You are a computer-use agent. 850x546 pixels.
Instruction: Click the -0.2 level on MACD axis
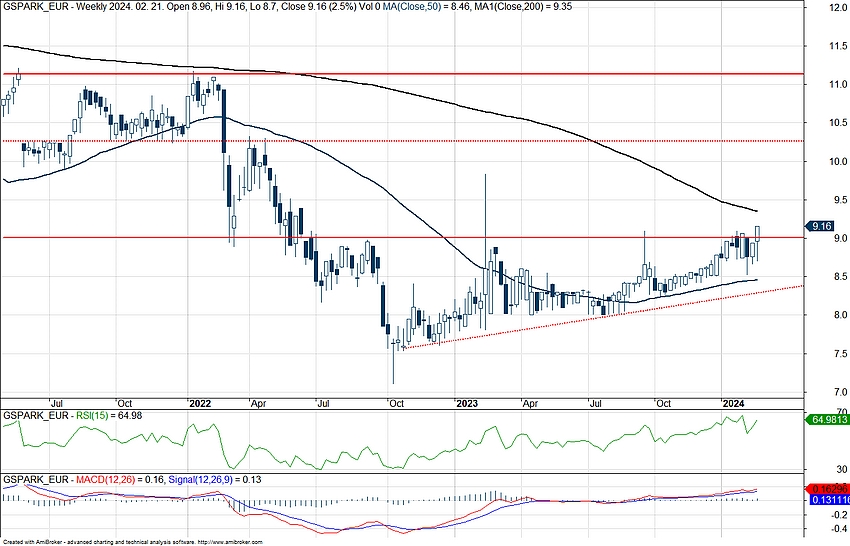pos(841,515)
